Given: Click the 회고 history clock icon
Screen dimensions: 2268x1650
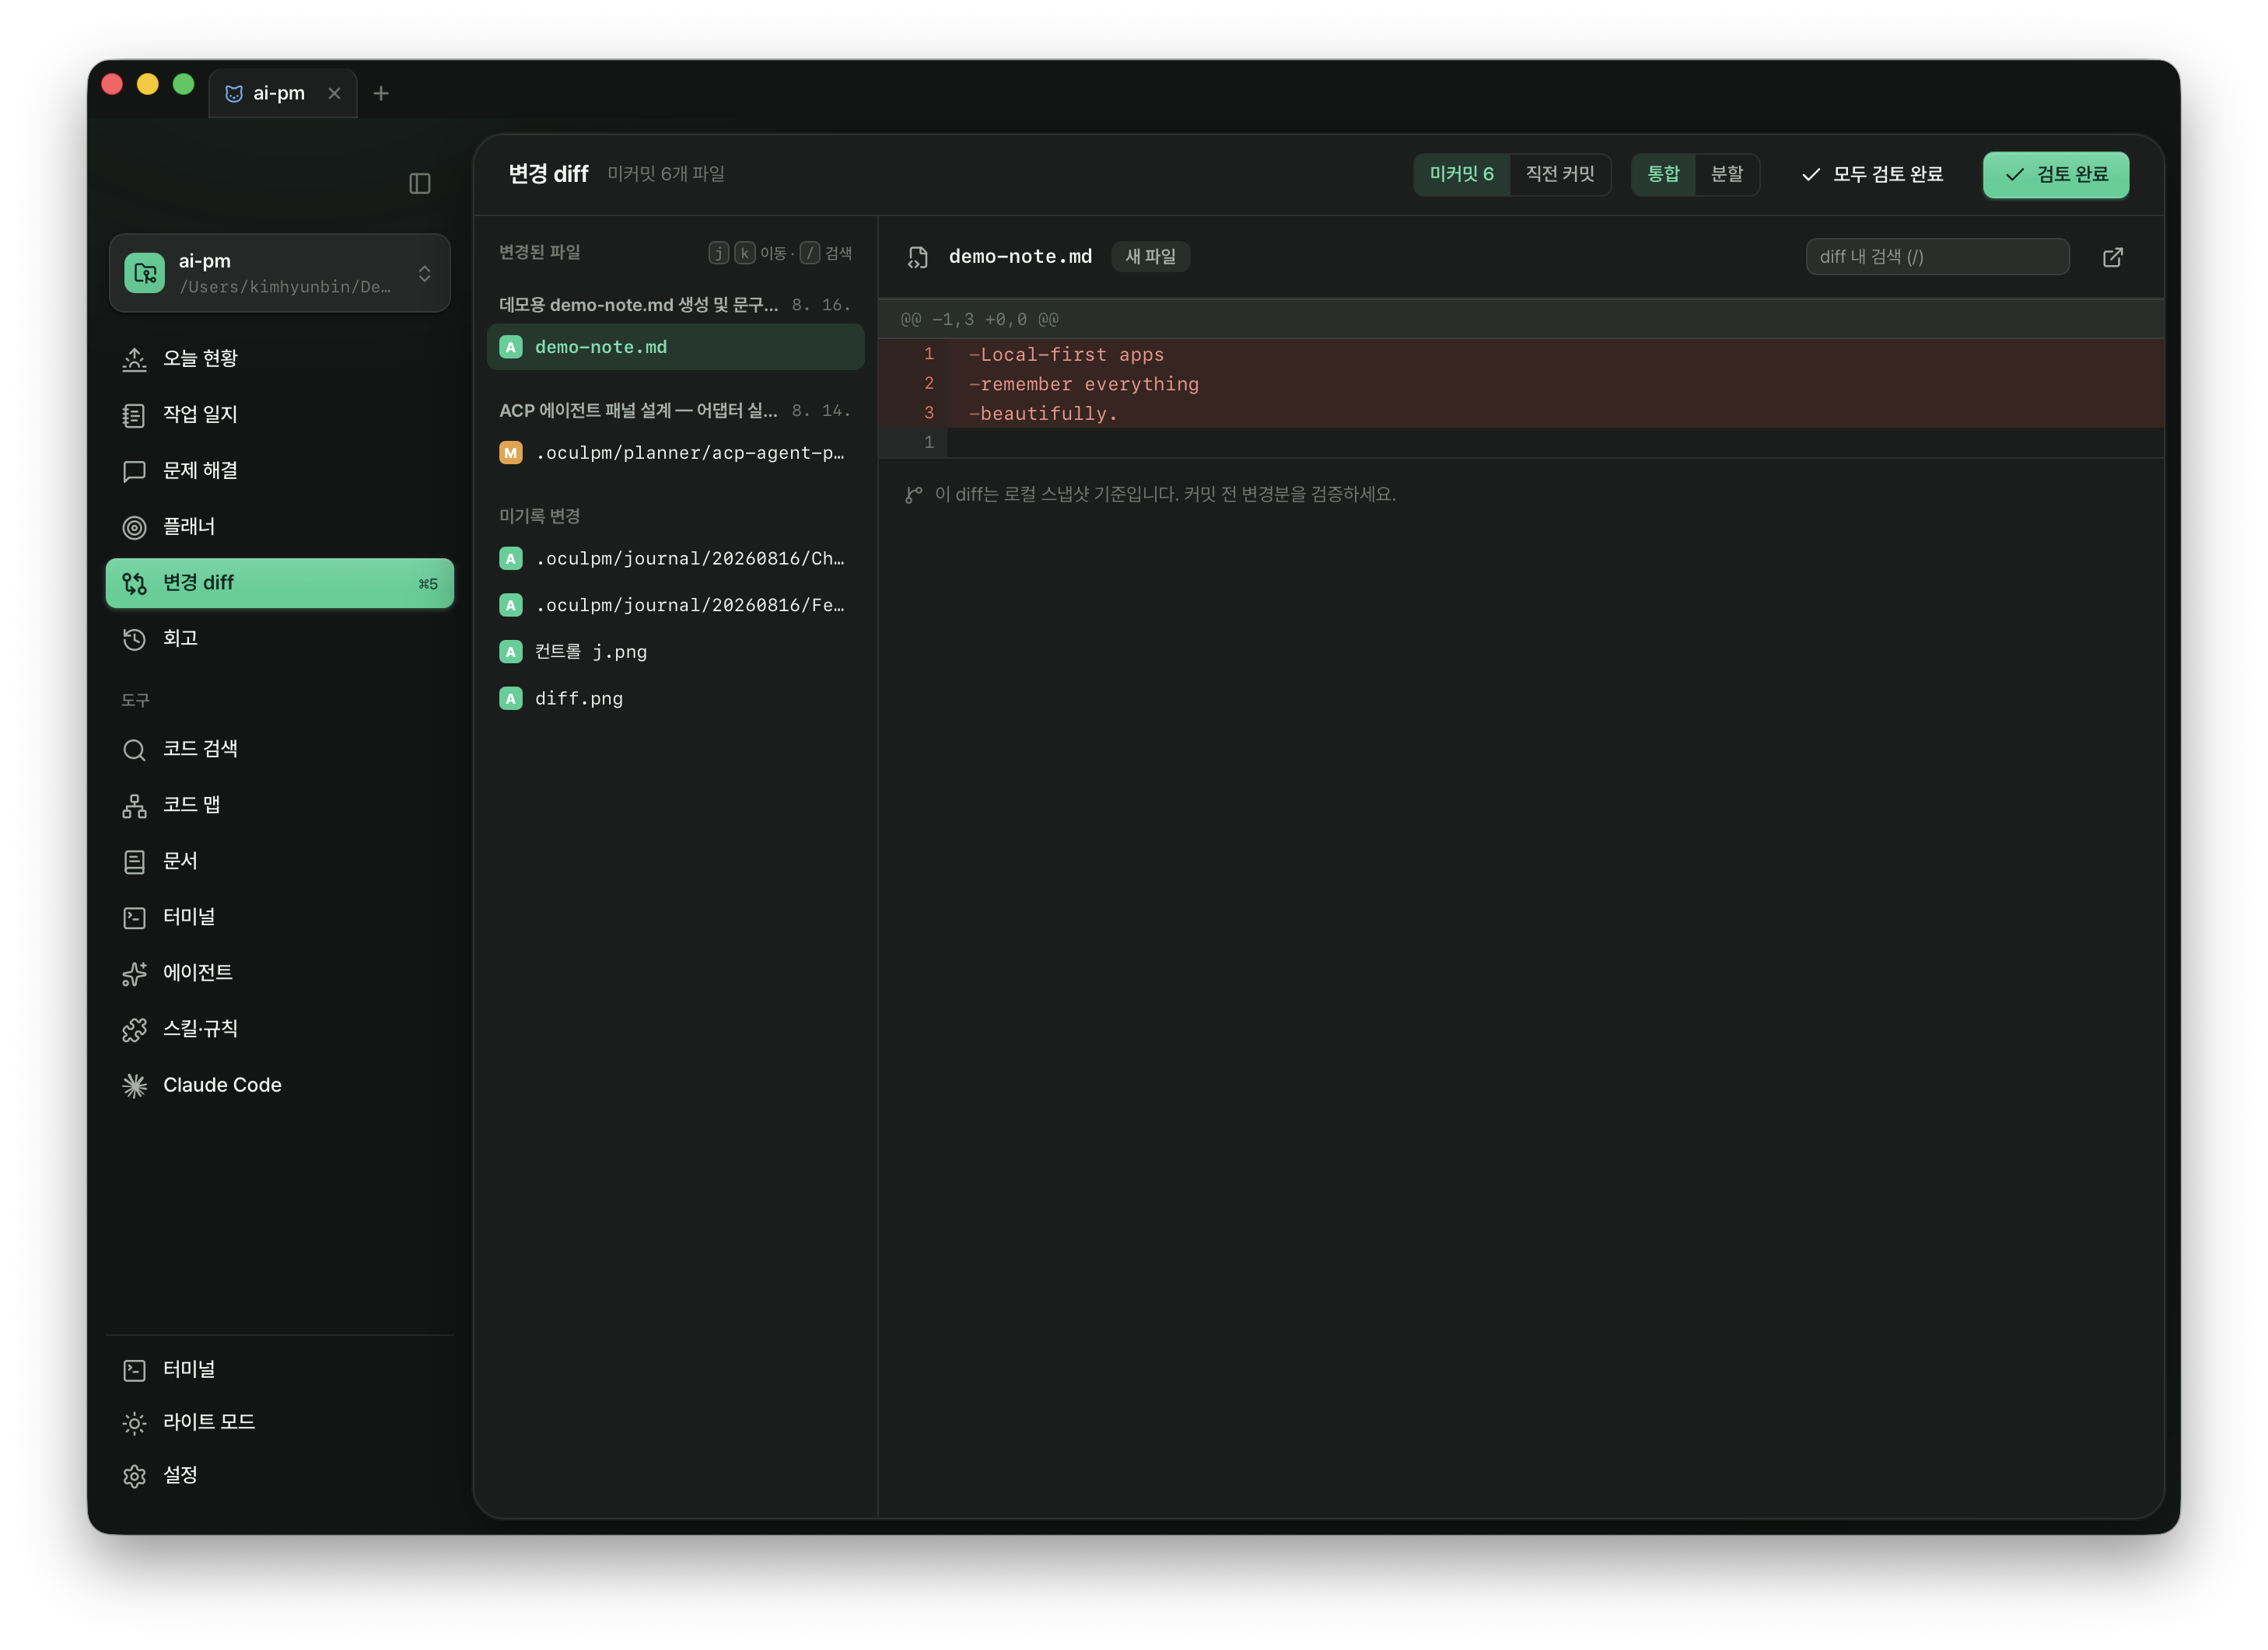Looking at the screenshot, I should pyautogui.click(x=134, y=639).
